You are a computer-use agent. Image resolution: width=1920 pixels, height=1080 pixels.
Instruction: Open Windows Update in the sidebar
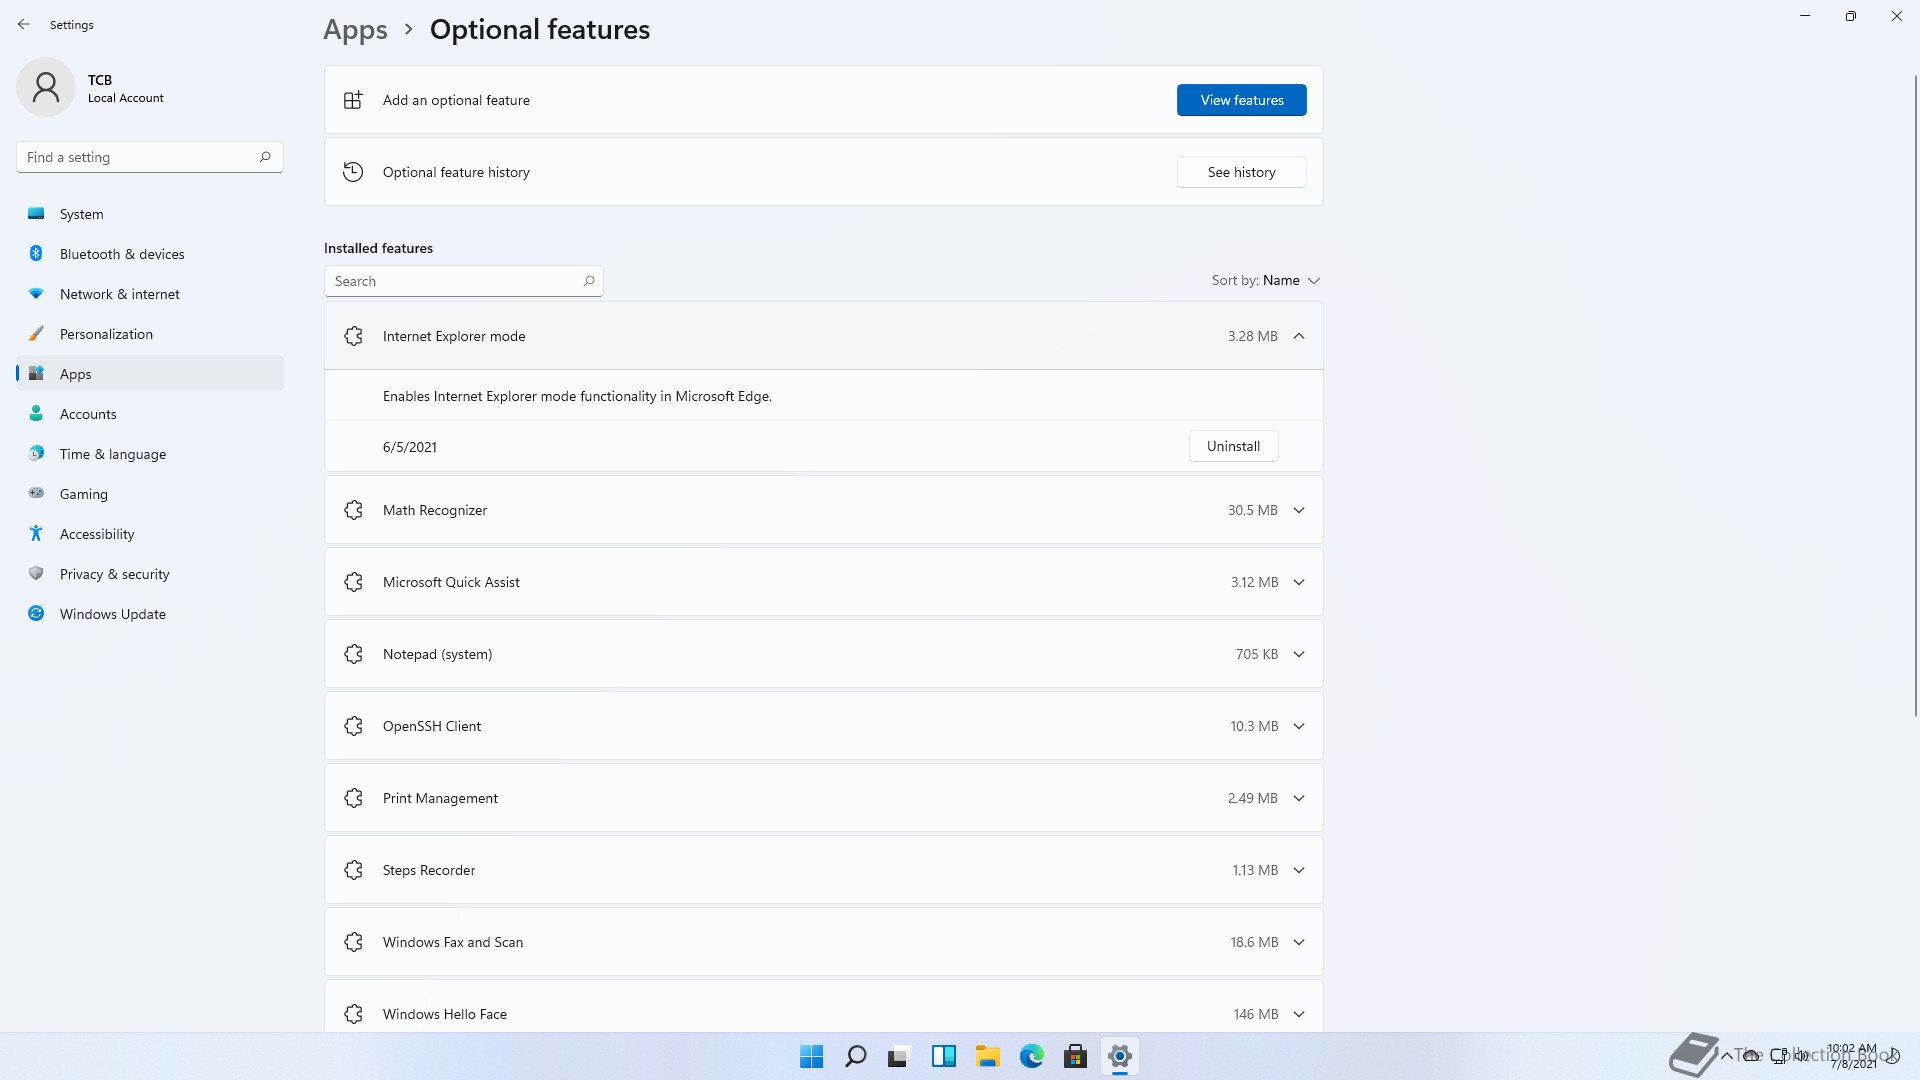click(150, 614)
